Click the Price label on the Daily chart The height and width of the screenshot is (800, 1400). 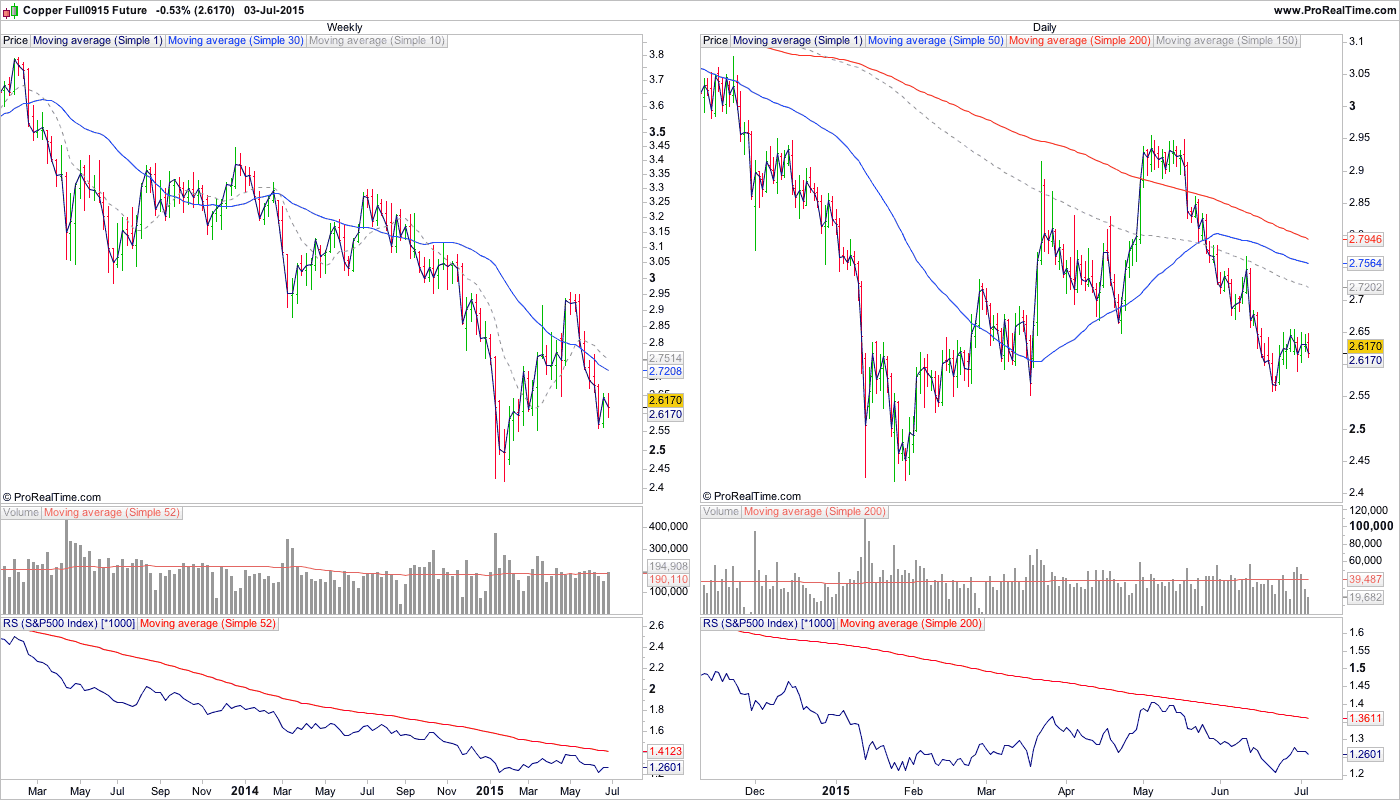(716, 41)
